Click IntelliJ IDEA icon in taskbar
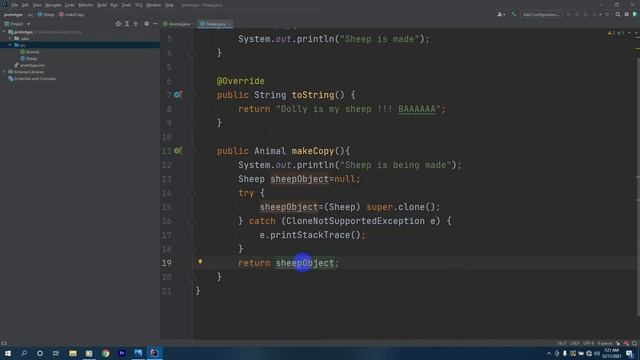The height and width of the screenshot is (360, 640). [154, 353]
